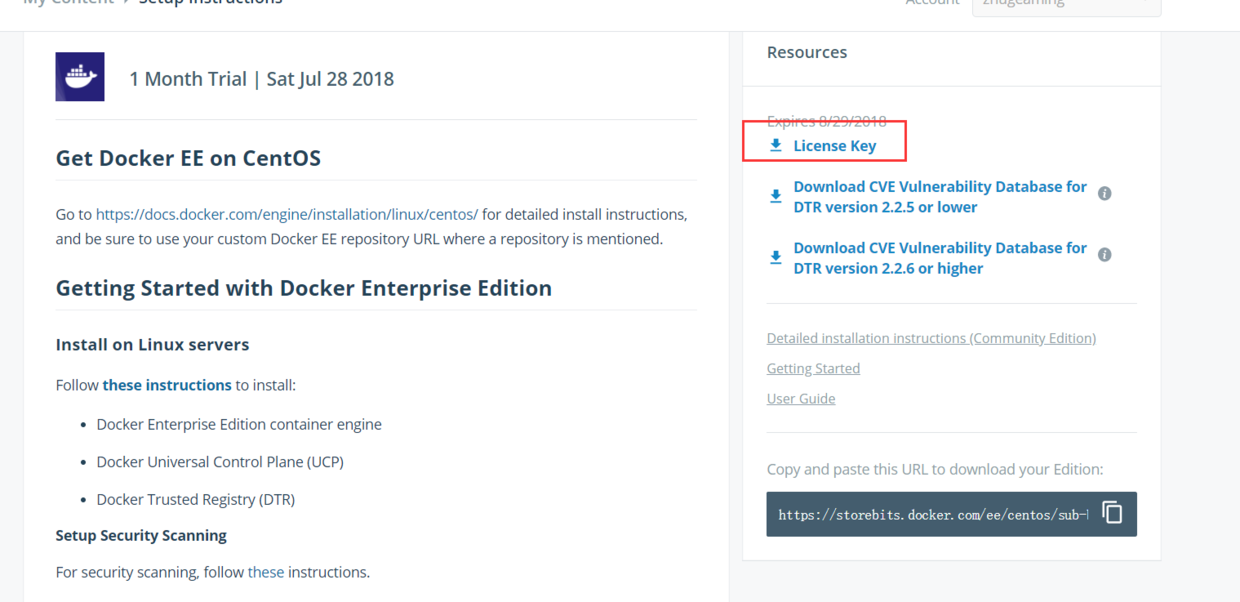The height and width of the screenshot is (602, 1240).
Task: Click info icon for DTR 2.2.6 database
Action: coord(1105,255)
